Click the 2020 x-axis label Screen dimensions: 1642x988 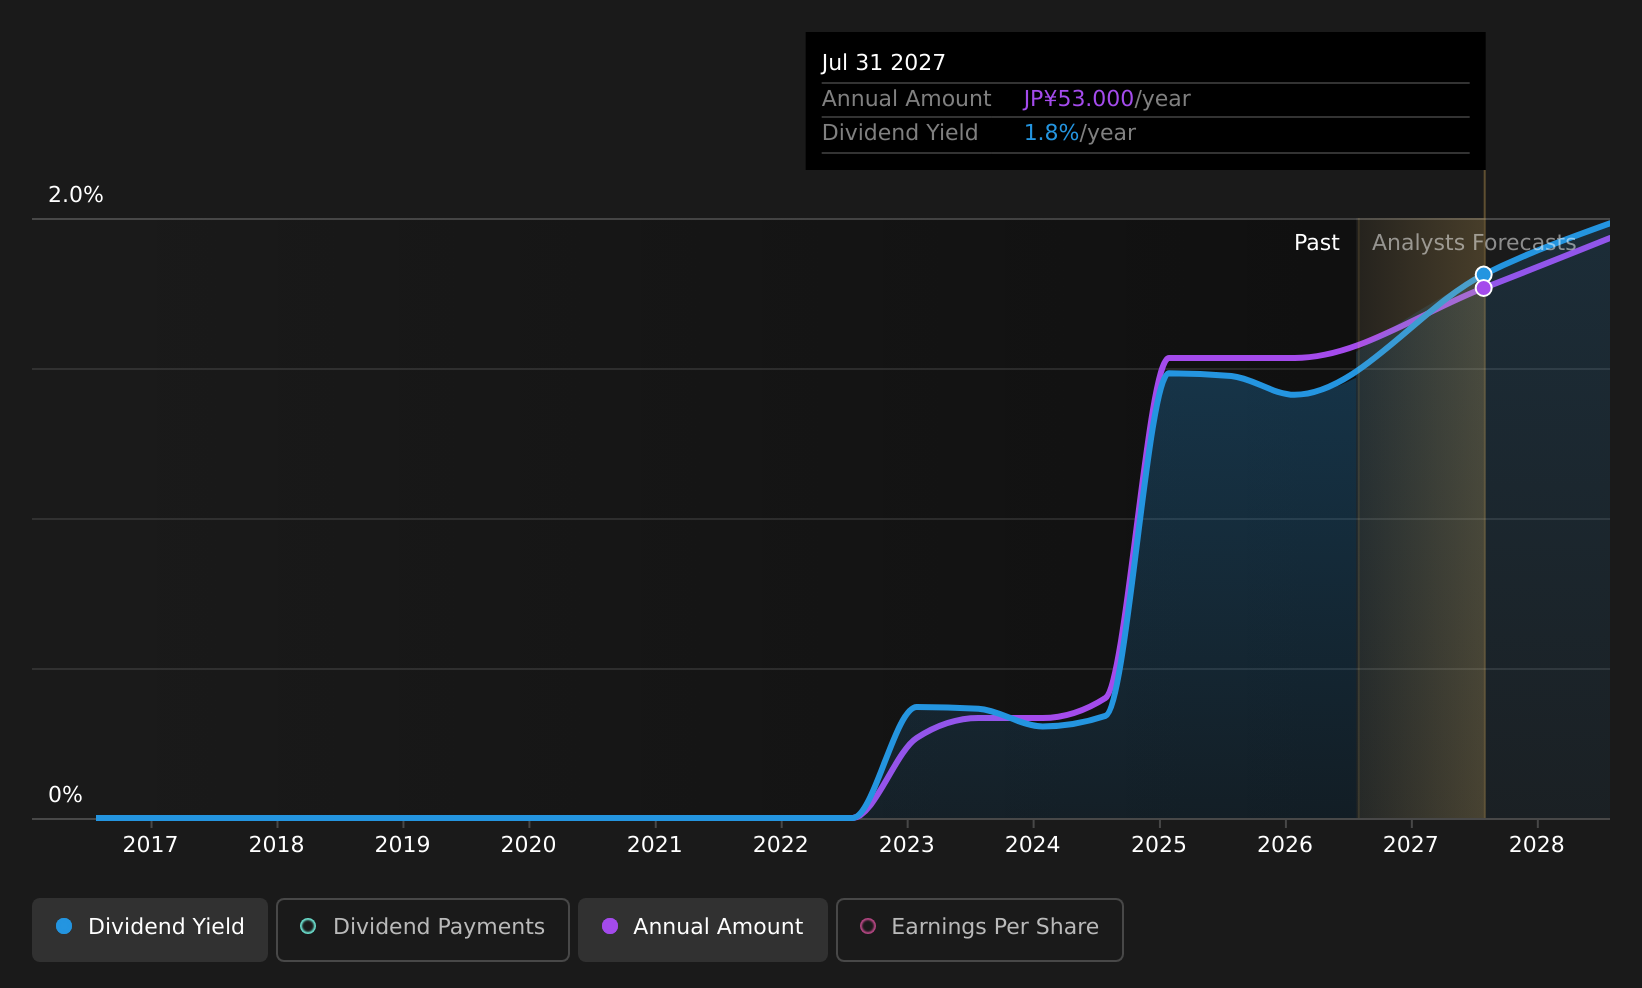point(528,845)
